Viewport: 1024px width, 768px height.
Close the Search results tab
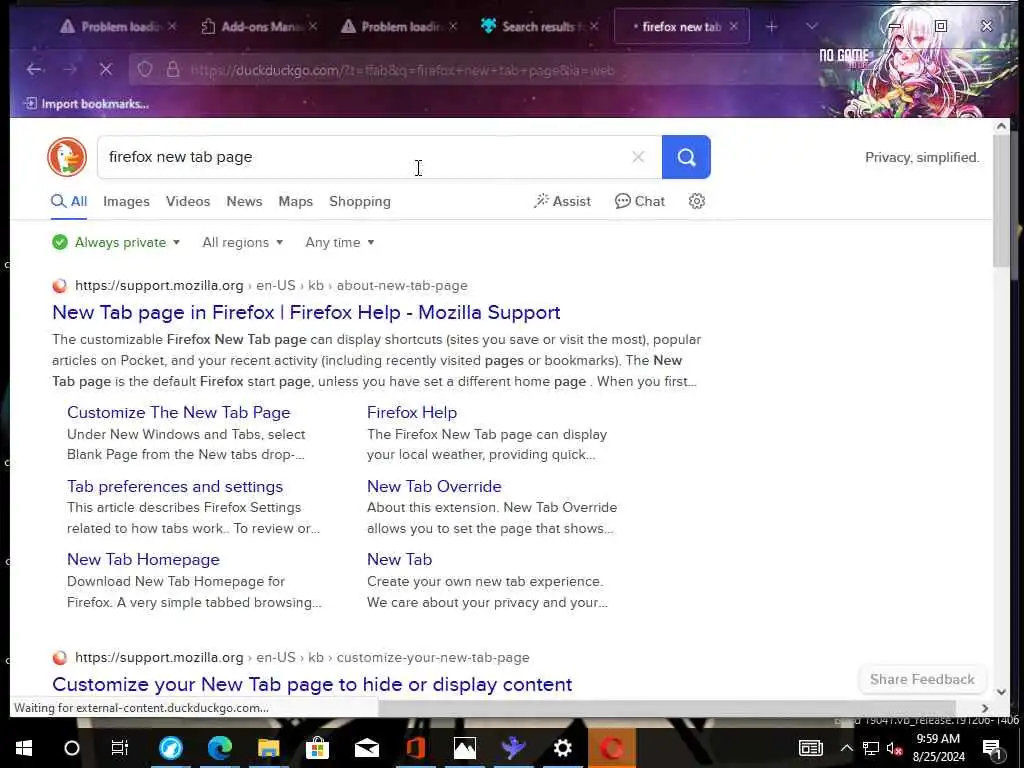[x=594, y=26]
